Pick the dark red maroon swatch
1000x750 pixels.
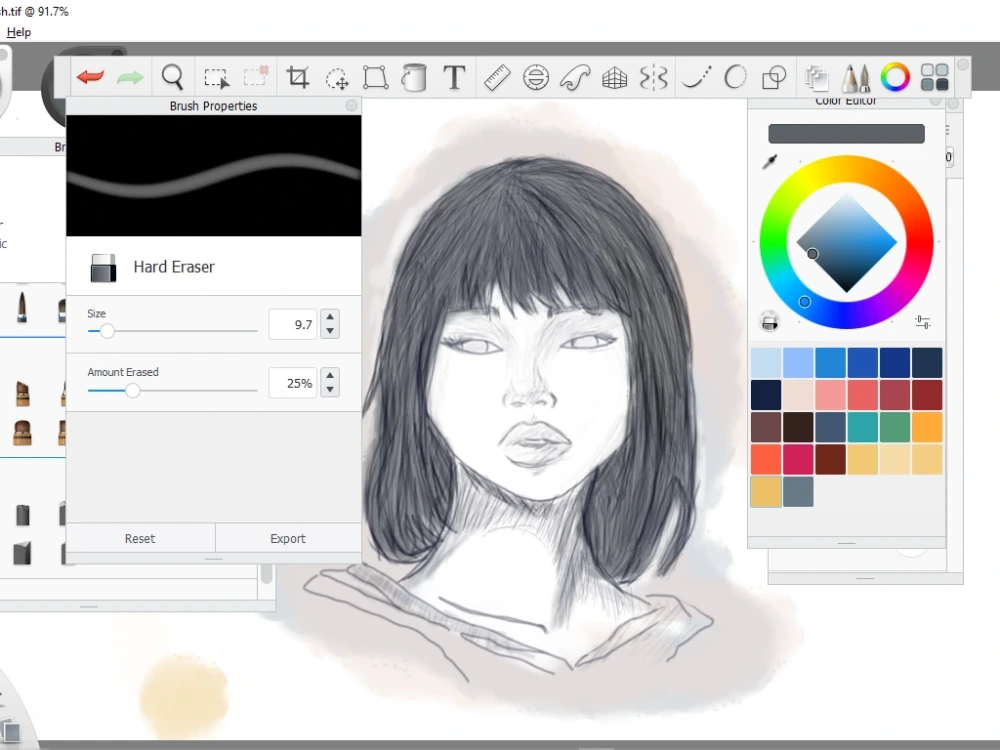click(927, 395)
